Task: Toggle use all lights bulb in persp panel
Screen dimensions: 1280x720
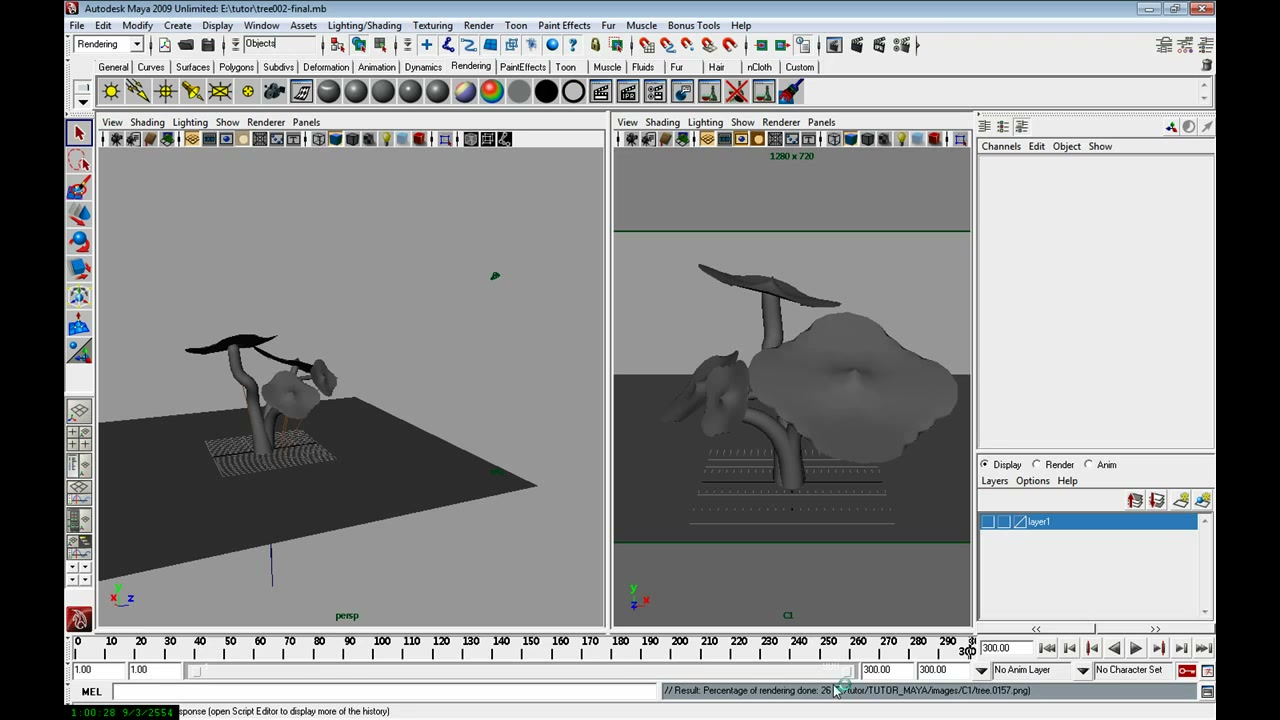Action: coord(386,139)
